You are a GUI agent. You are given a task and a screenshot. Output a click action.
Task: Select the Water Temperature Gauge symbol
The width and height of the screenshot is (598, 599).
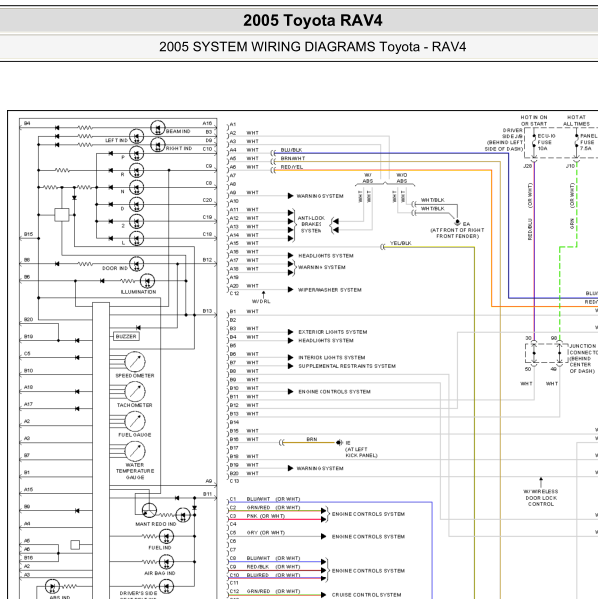click(135, 452)
